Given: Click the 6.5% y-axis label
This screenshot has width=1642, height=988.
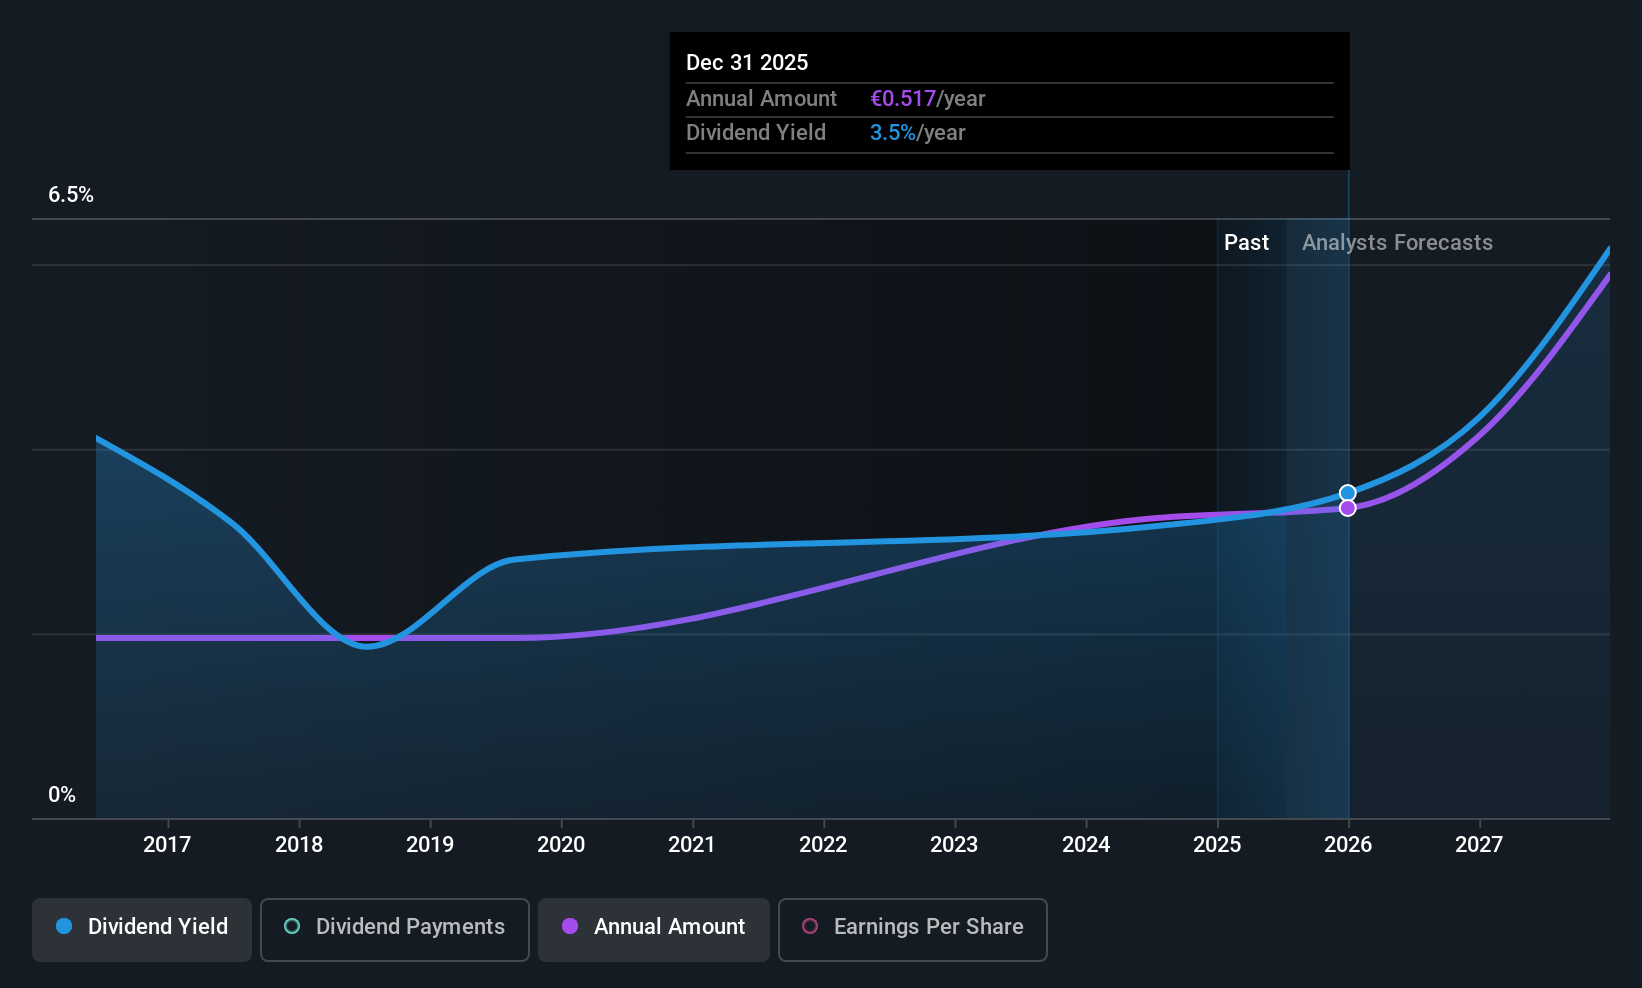Looking at the screenshot, I should click(71, 195).
